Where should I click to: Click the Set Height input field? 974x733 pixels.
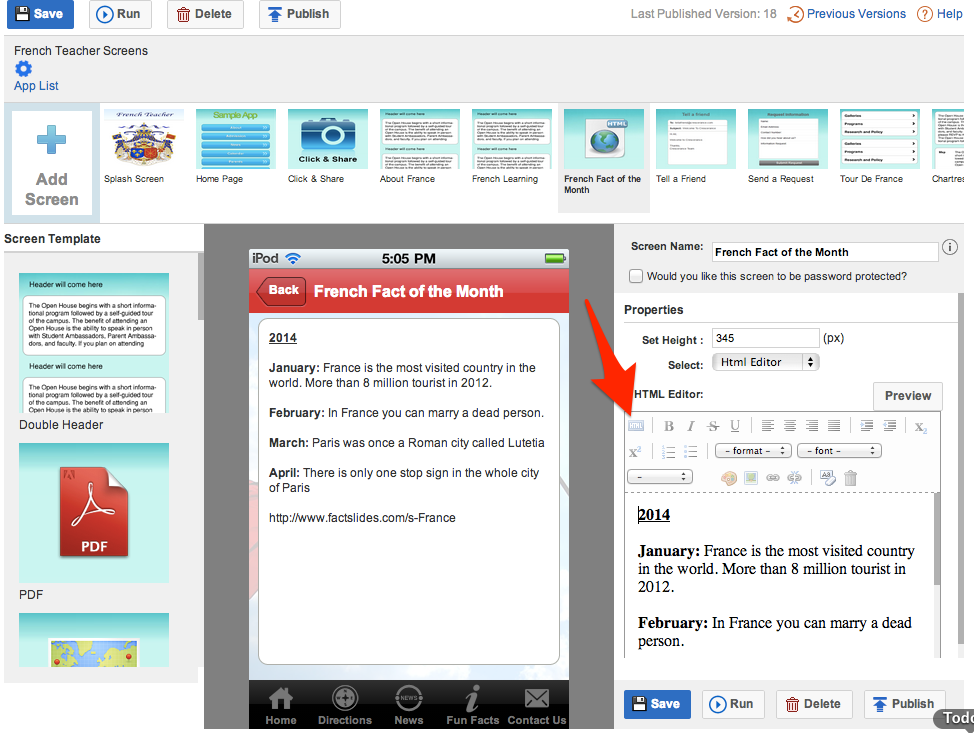(x=765, y=338)
